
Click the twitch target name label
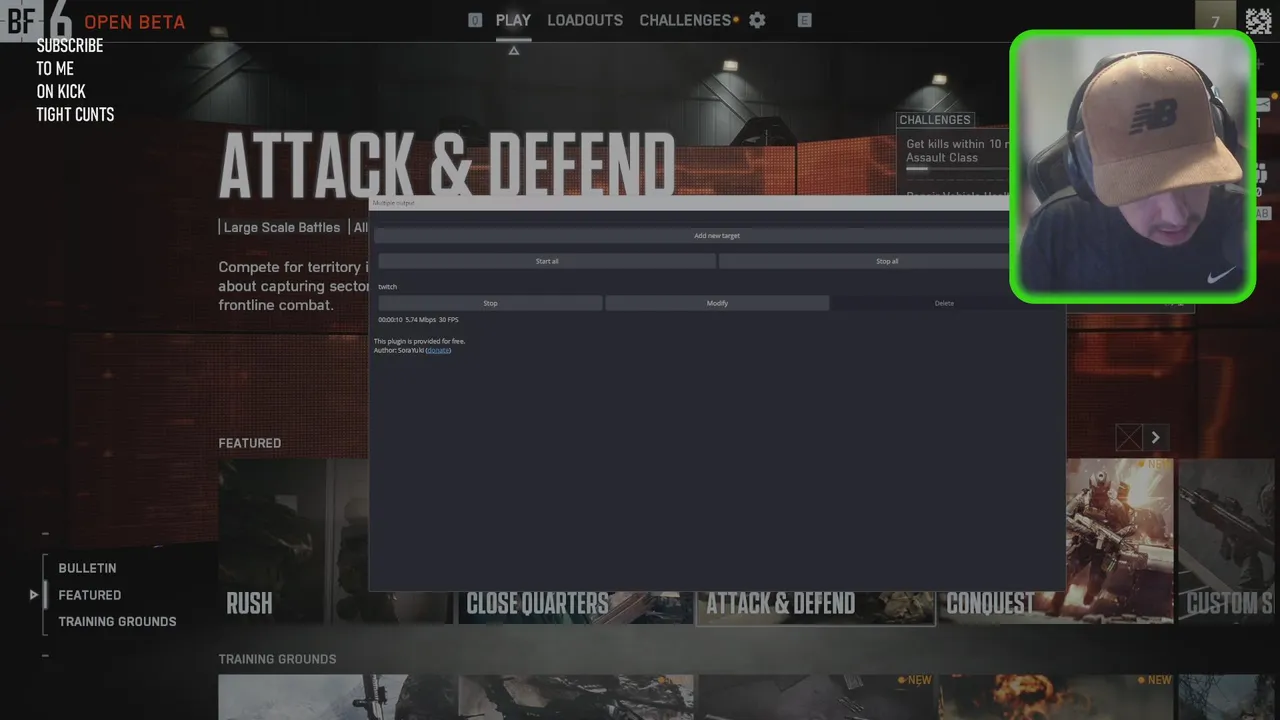pos(387,287)
